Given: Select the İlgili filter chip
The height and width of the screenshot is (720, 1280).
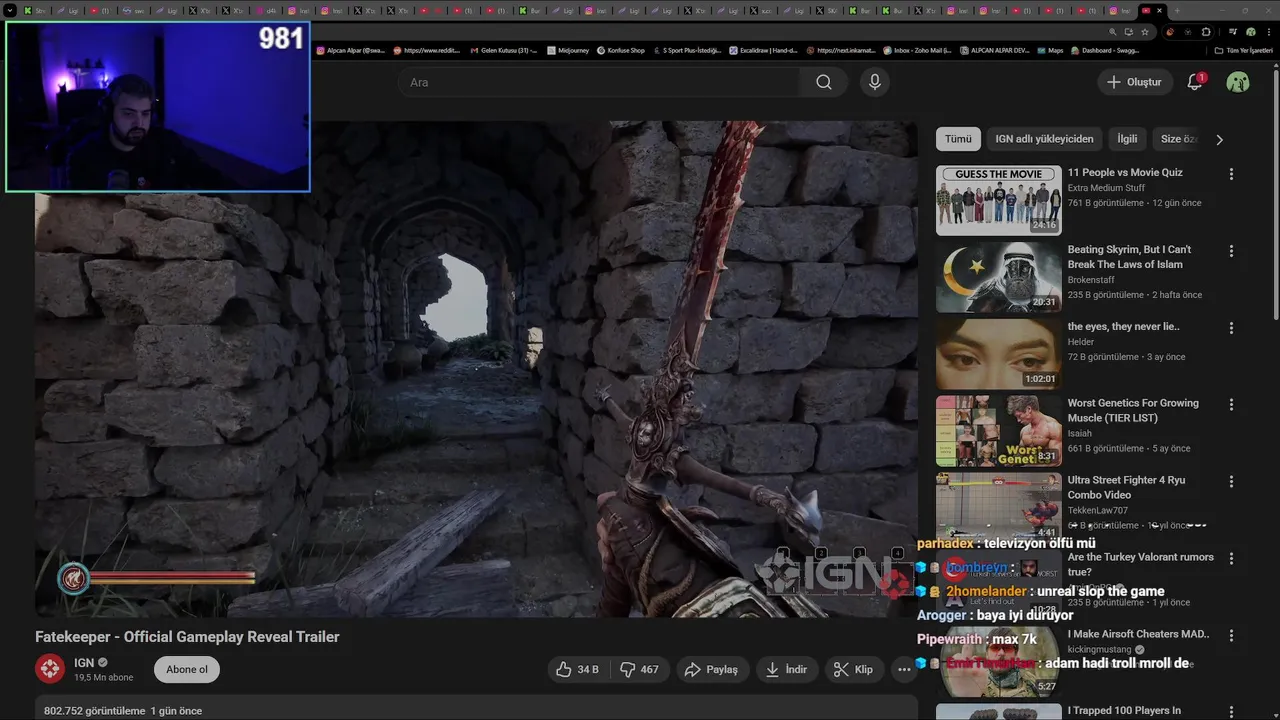Looking at the screenshot, I should point(1127,139).
